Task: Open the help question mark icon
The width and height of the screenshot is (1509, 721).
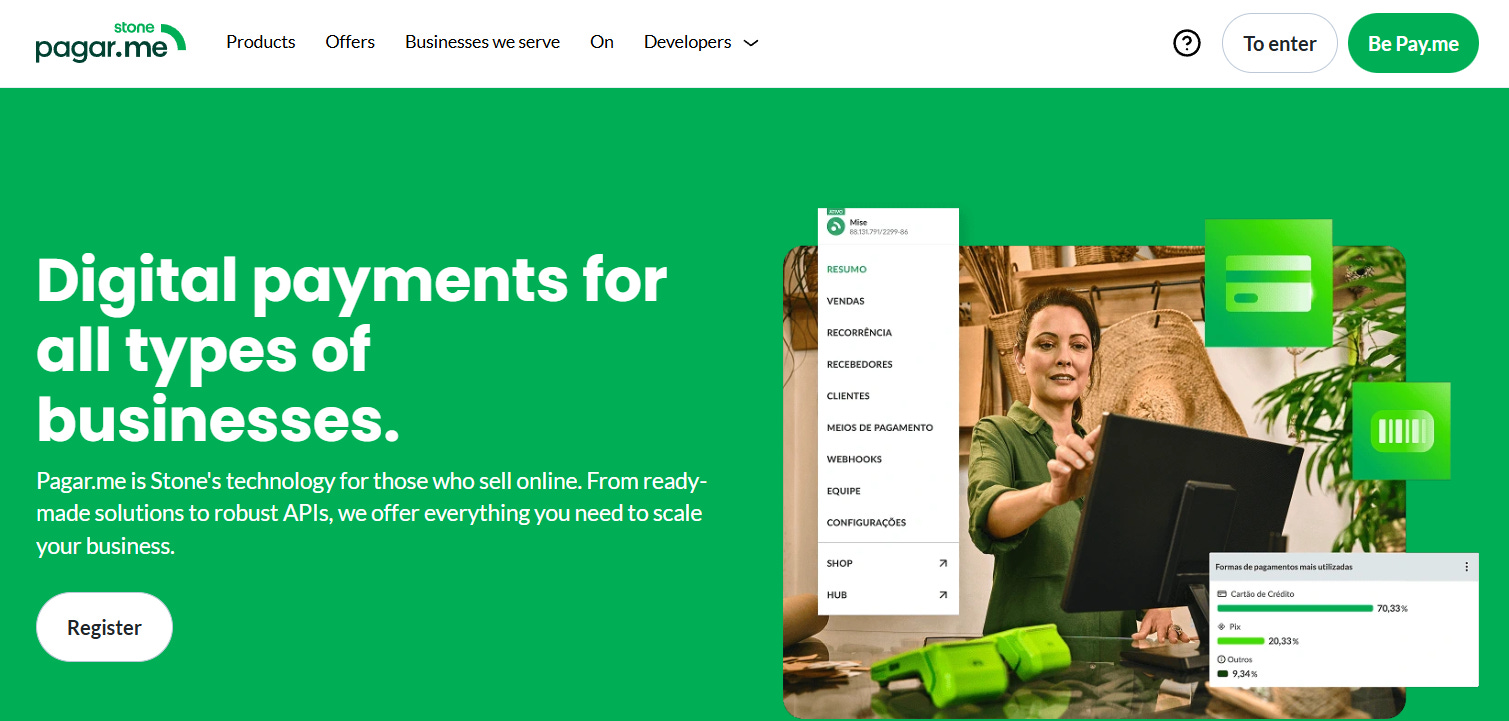Action: (x=1186, y=43)
